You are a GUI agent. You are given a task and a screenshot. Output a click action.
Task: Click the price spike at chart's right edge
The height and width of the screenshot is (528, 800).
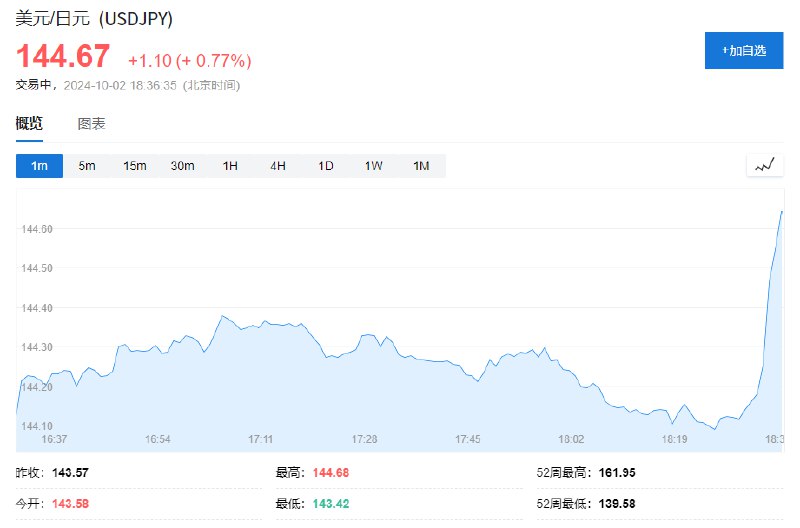[x=781, y=212]
